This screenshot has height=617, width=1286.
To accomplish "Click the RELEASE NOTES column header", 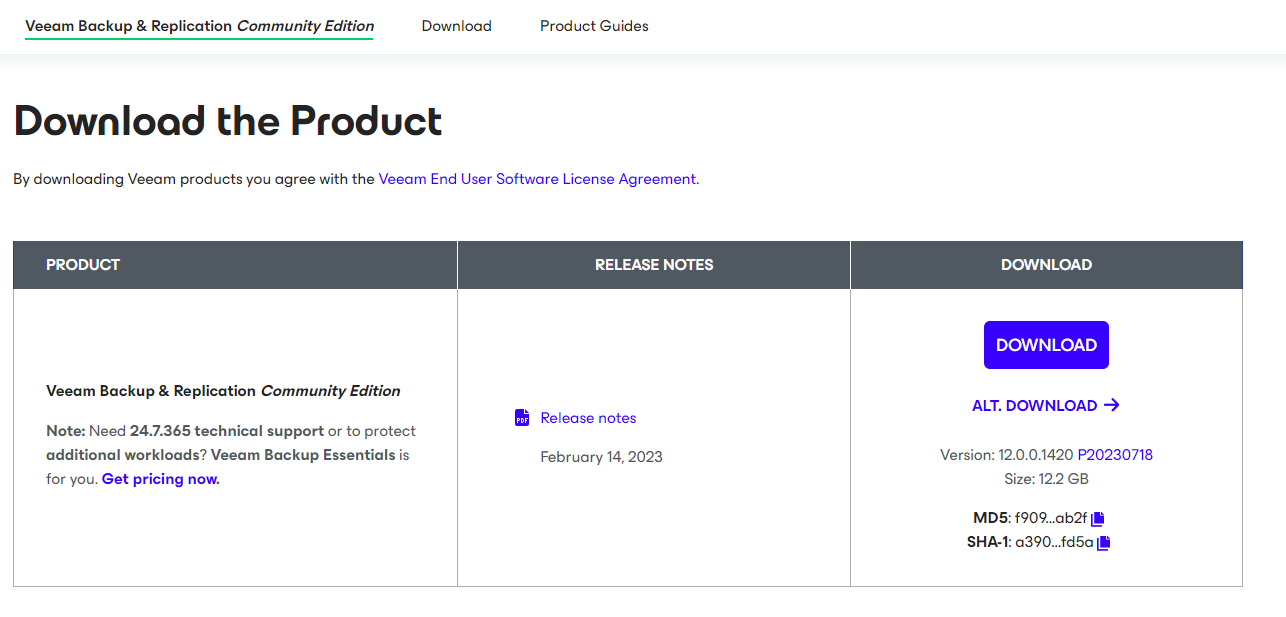I will click(654, 265).
